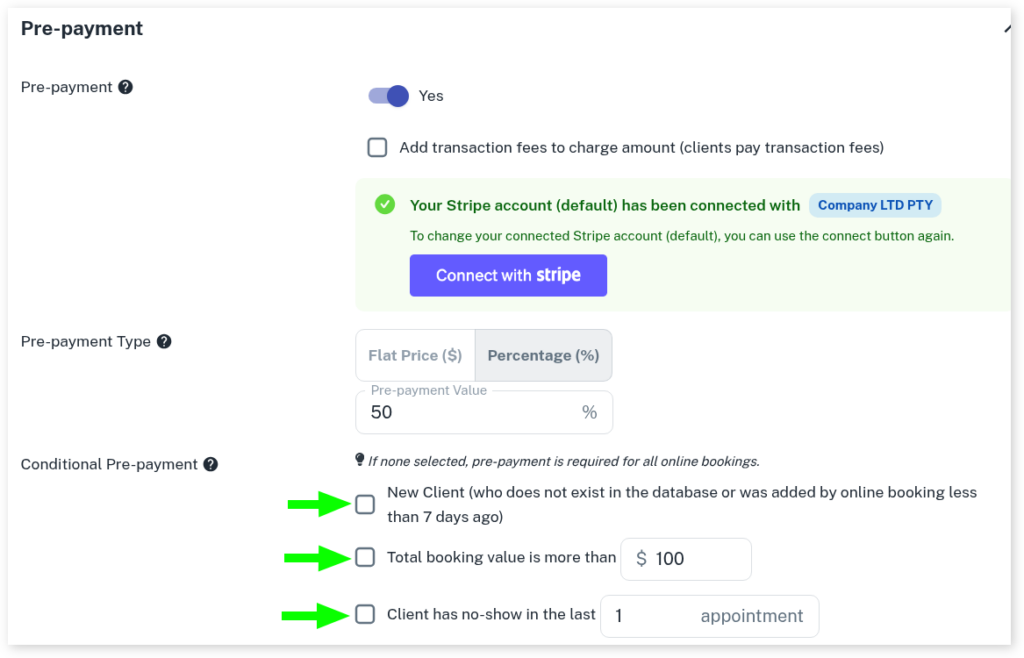Collapse the Pre-payment section chevron
The height and width of the screenshot is (658, 1024).
pos(1008,29)
